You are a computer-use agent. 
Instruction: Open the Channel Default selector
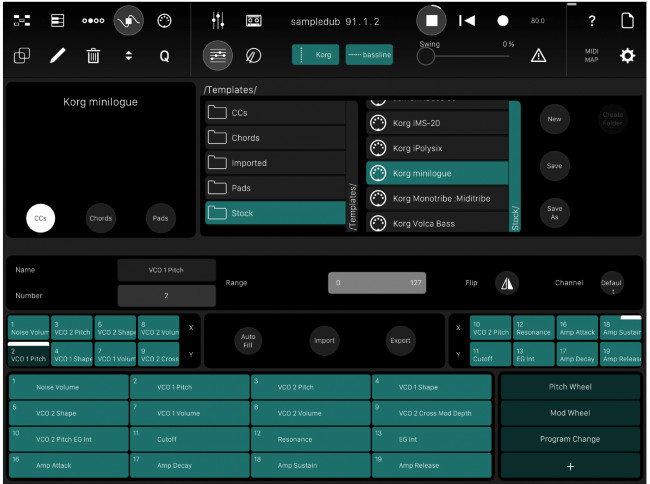click(611, 283)
